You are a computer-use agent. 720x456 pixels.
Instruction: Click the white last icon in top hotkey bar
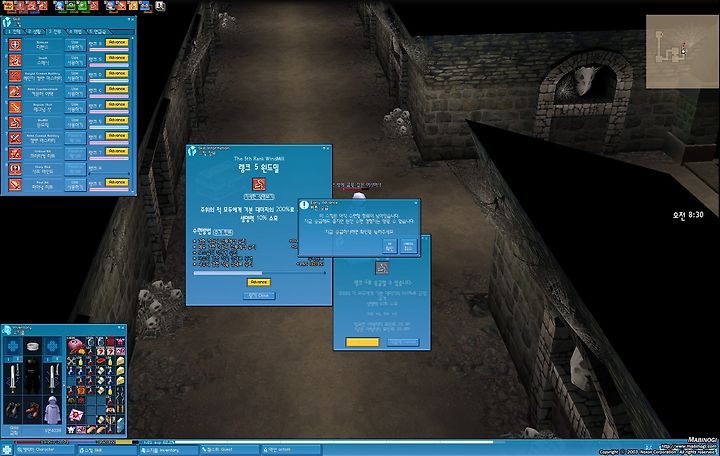tap(160, 6)
